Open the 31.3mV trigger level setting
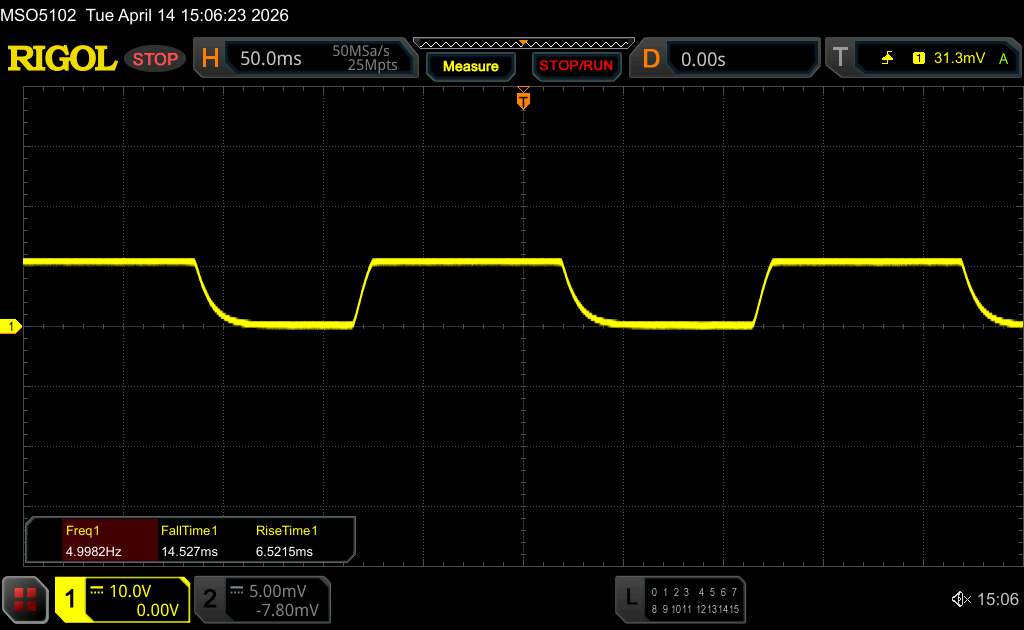 959,59
